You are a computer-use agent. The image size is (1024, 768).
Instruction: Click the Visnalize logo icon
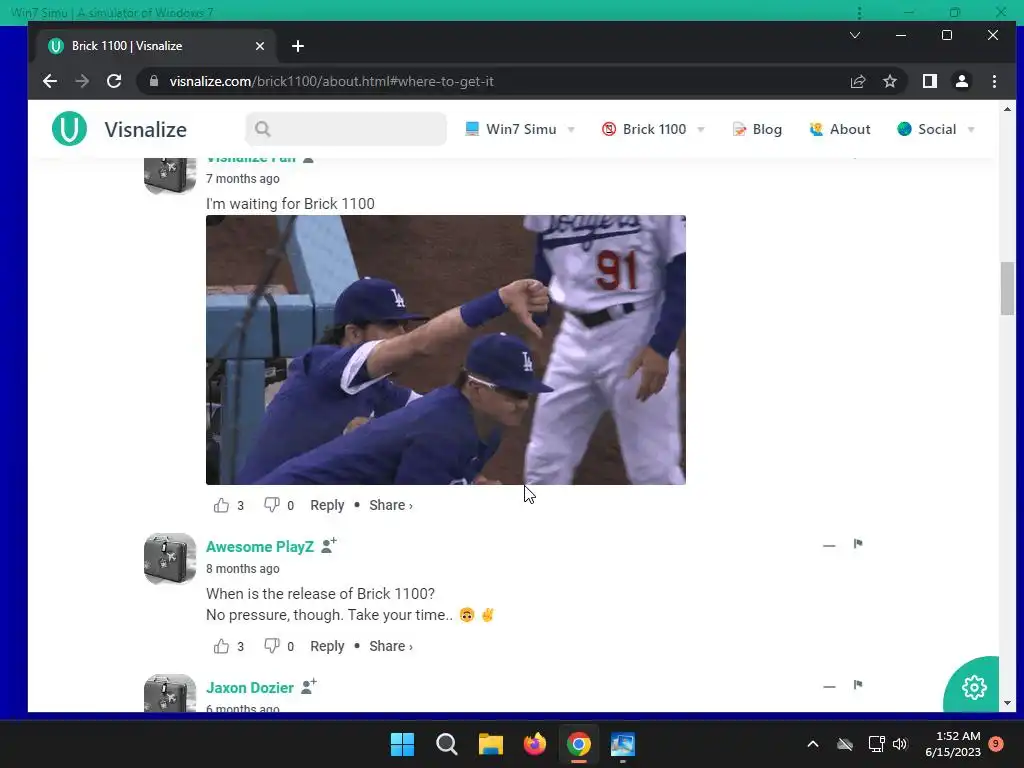[69, 129]
